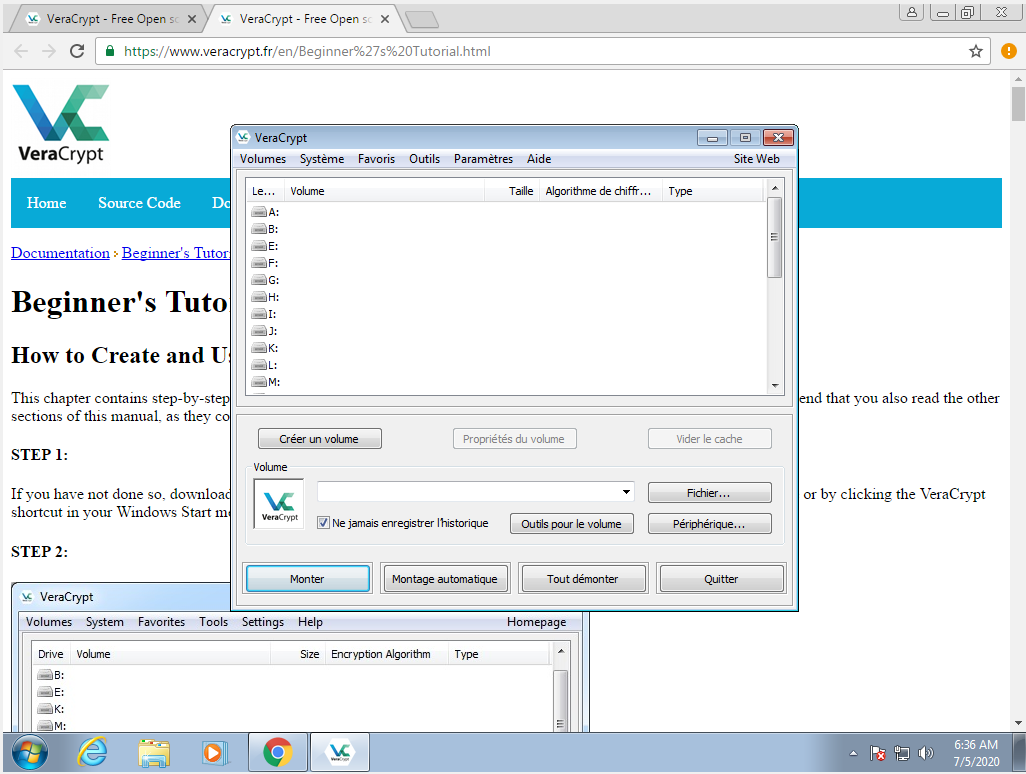Click the 'Créer un volume' button

pyautogui.click(x=319, y=439)
